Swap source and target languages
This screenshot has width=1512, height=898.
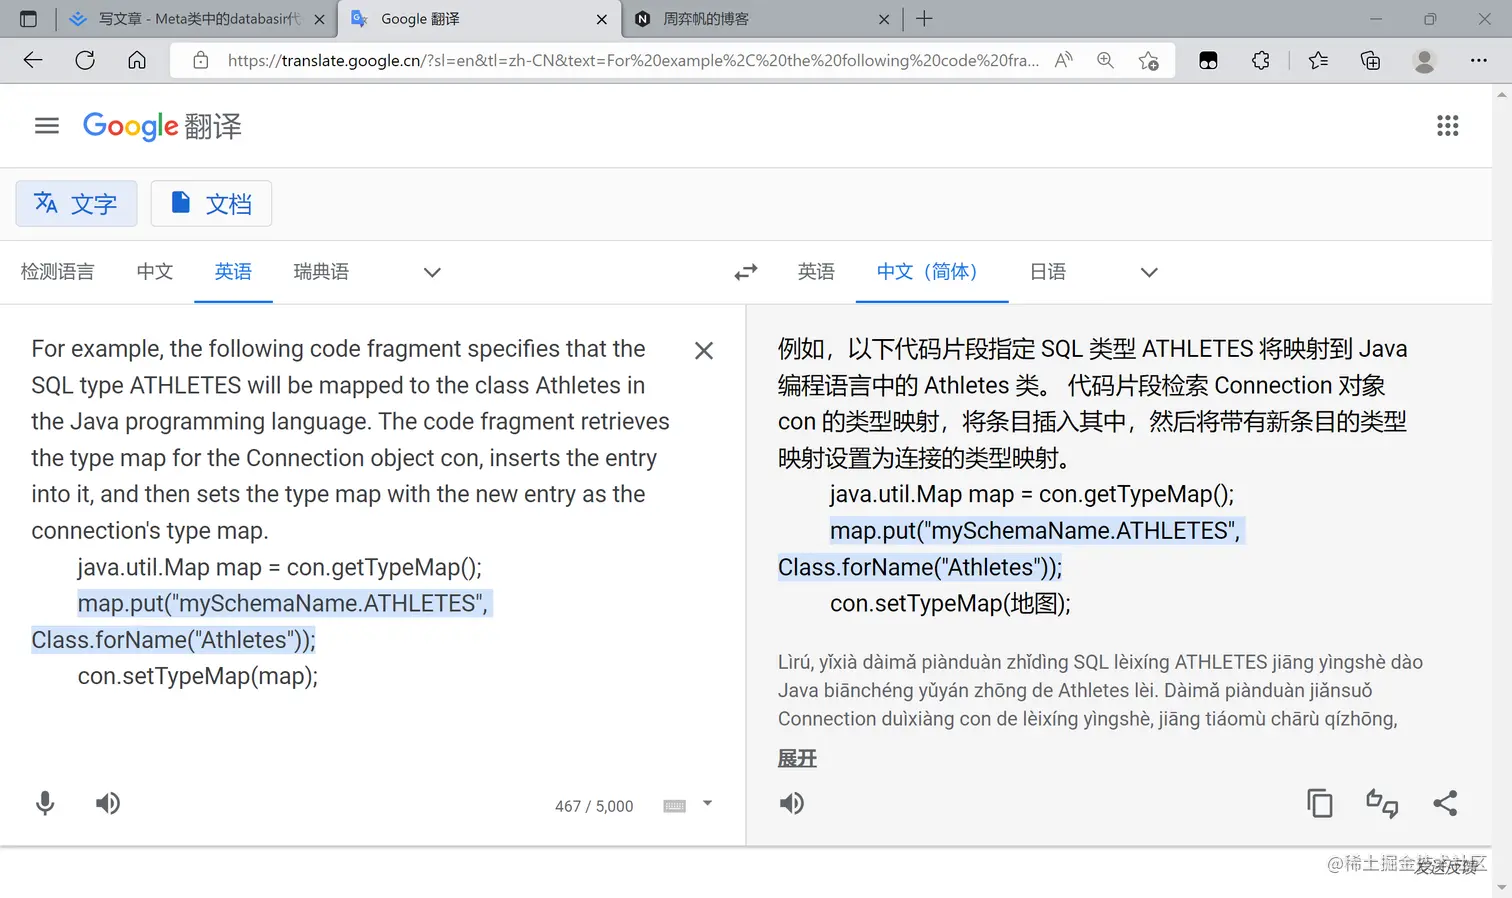pyautogui.click(x=746, y=272)
